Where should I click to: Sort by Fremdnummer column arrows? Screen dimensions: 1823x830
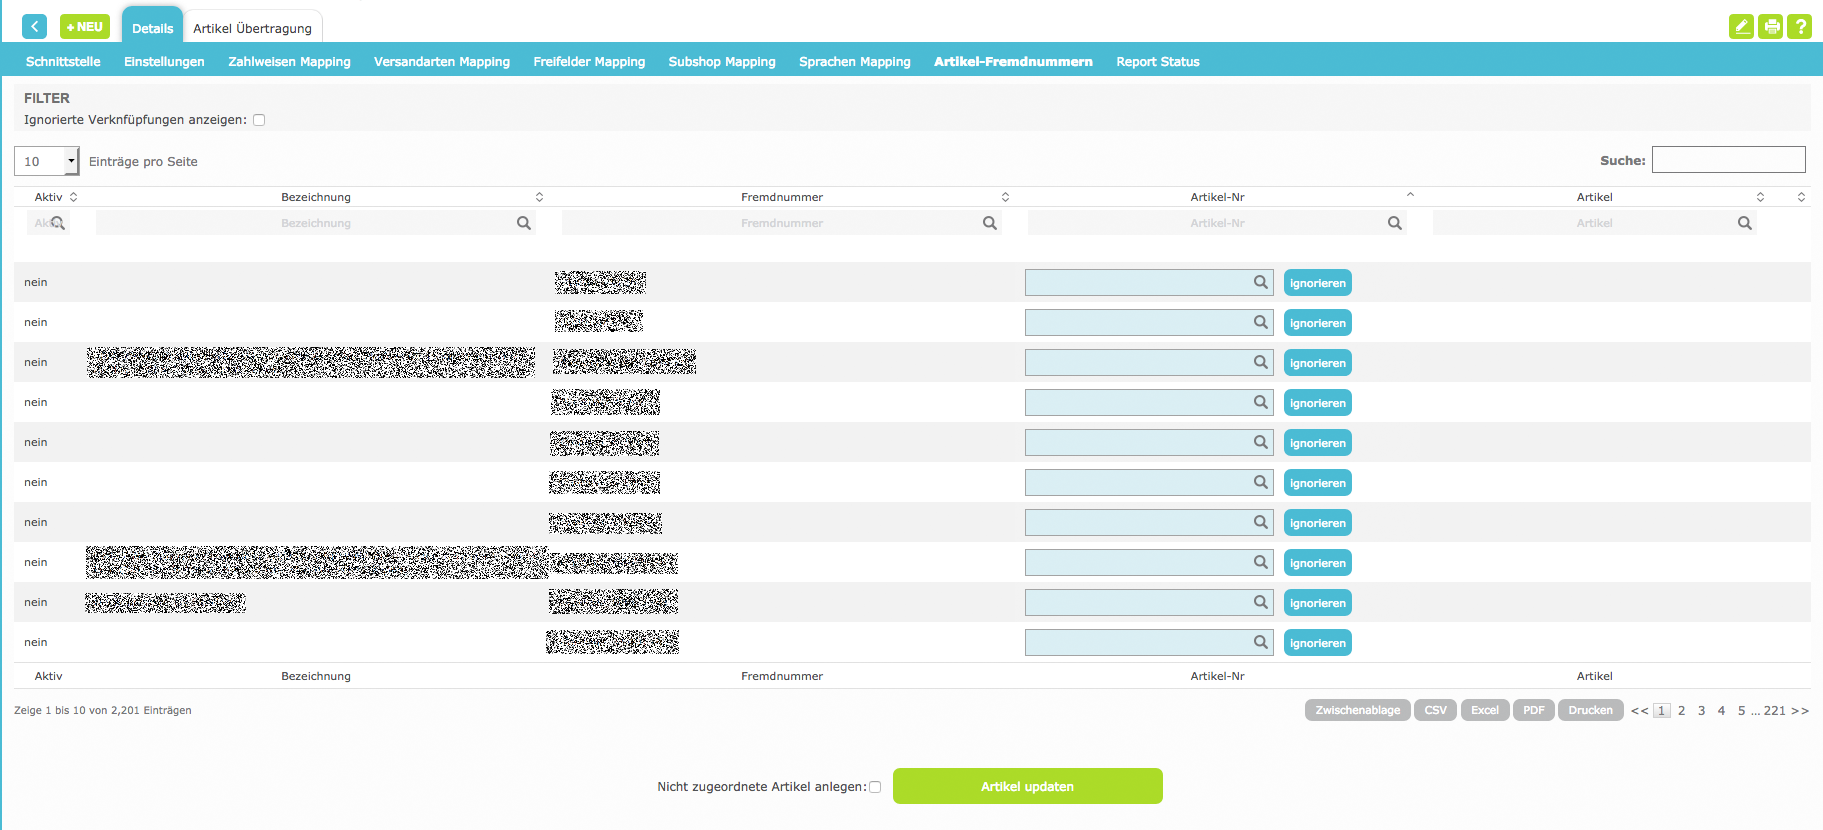coord(1005,197)
